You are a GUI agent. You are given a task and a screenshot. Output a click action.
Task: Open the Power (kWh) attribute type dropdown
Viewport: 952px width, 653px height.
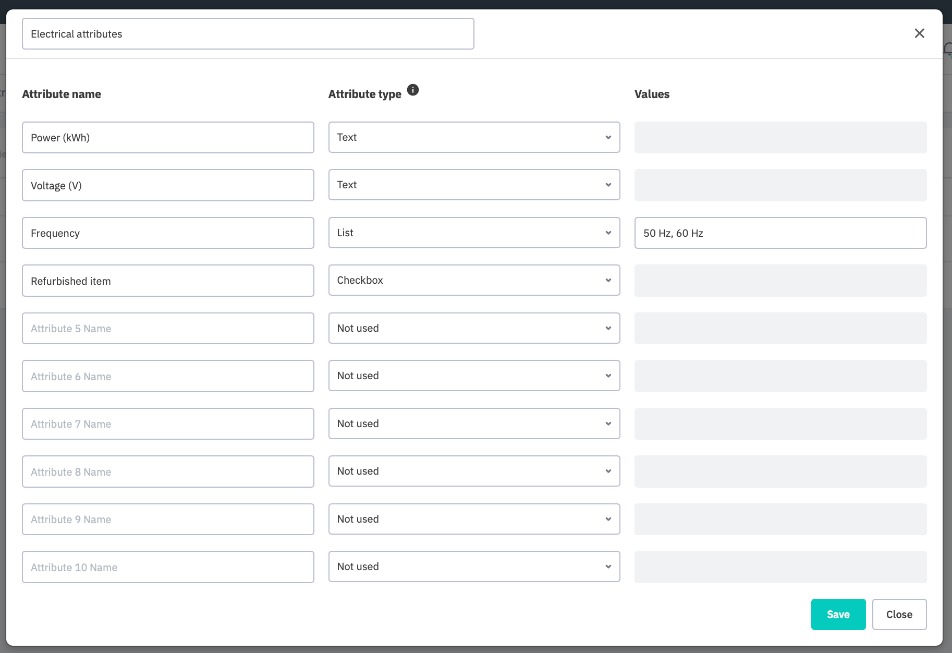(x=473, y=138)
